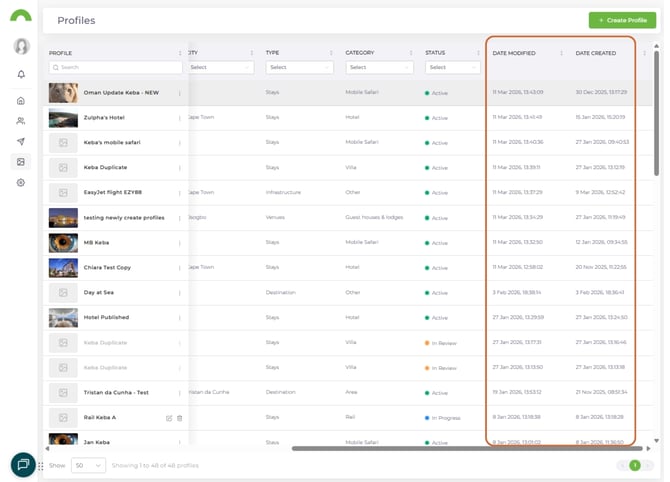Go to Home via sidebar icon
The width and height of the screenshot is (670, 482).
(x=21, y=101)
